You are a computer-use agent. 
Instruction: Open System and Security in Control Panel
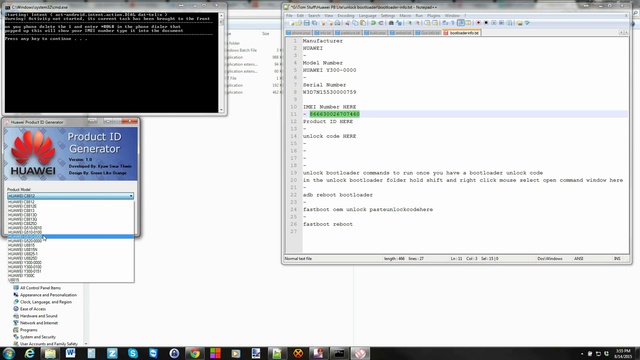[38, 337]
